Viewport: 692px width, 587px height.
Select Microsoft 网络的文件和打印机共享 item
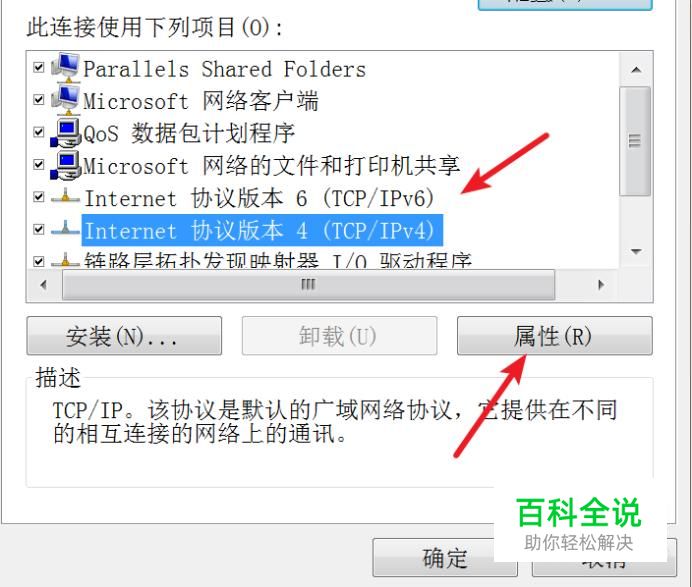click(x=271, y=166)
